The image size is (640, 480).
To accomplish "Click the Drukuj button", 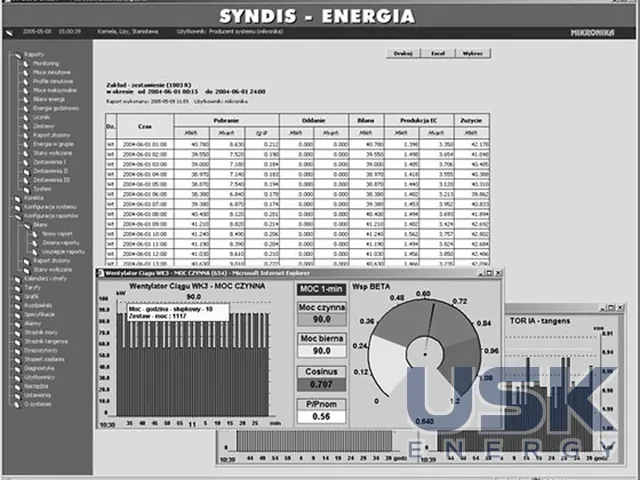I will [x=403, y=53].
